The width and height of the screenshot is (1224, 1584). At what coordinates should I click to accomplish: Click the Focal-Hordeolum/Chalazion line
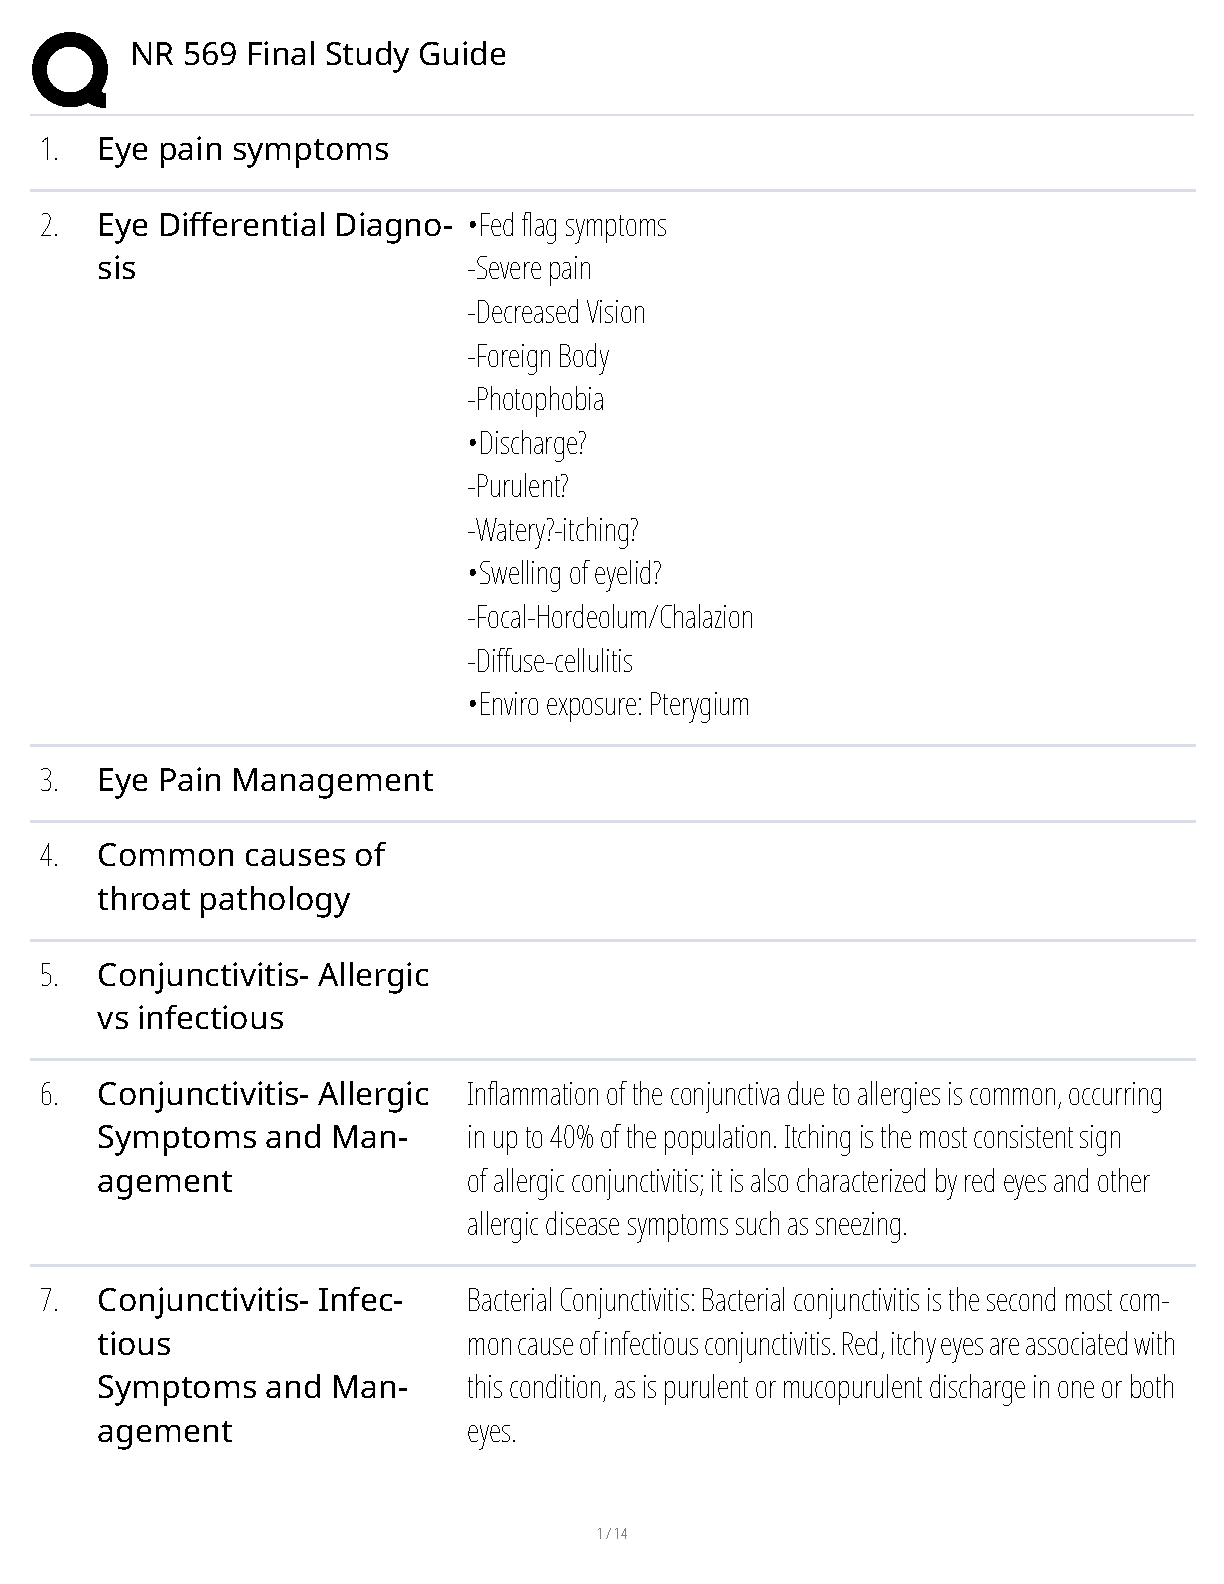coord(610,618)
